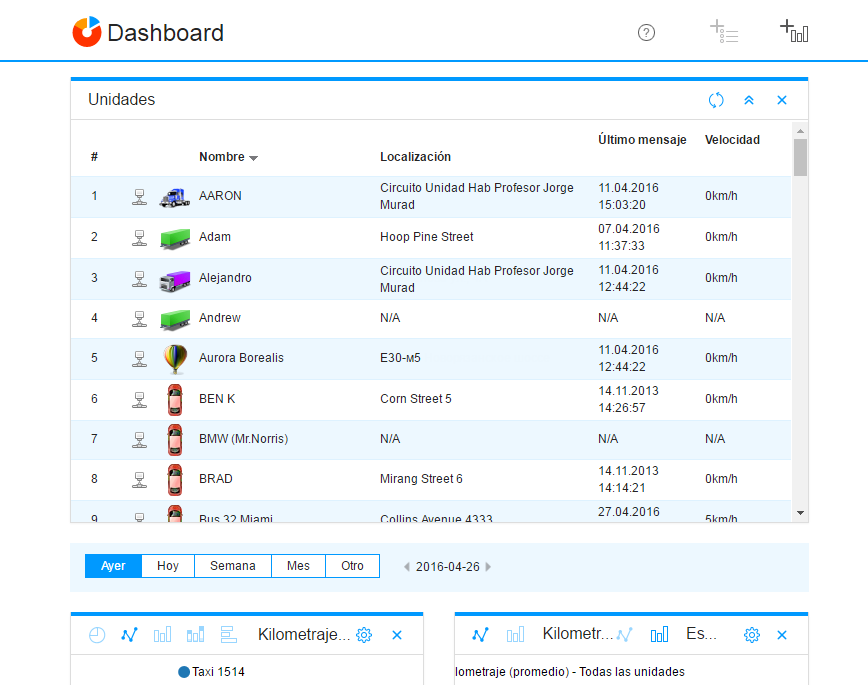Click the add chart widget icon
This screenshot has height=686, width=868.
tap(794, 31)
